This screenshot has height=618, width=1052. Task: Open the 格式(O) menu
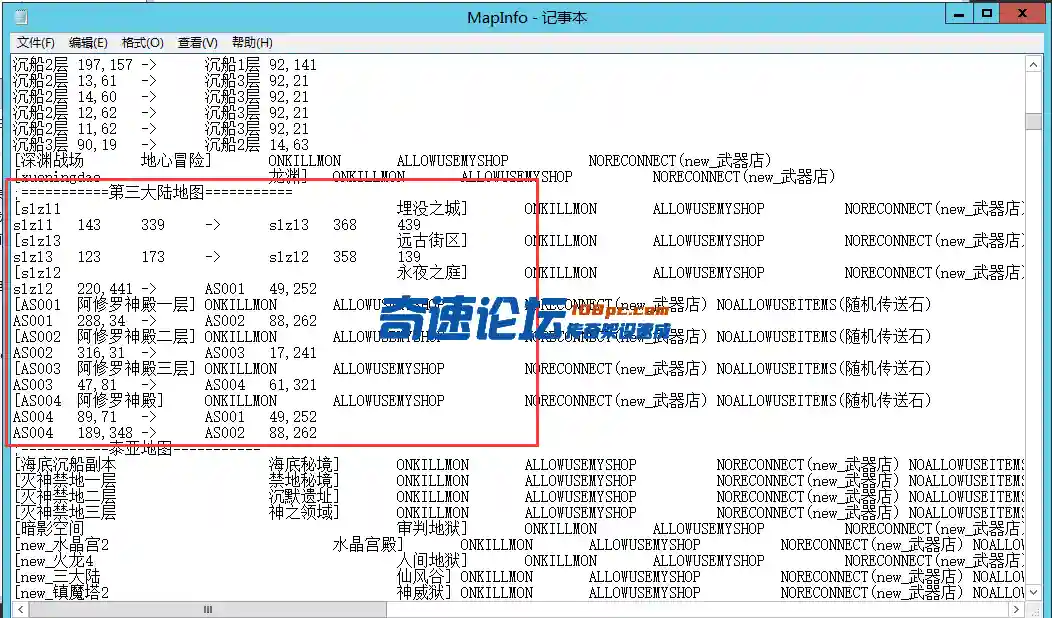(142, 42)
